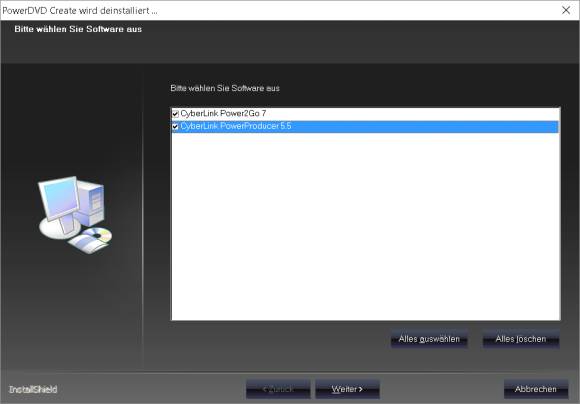Uncheck the CyberLink PowerProducer 5.5 checkbox
Viewport: 580px width, 404px height.
point(175,127)
